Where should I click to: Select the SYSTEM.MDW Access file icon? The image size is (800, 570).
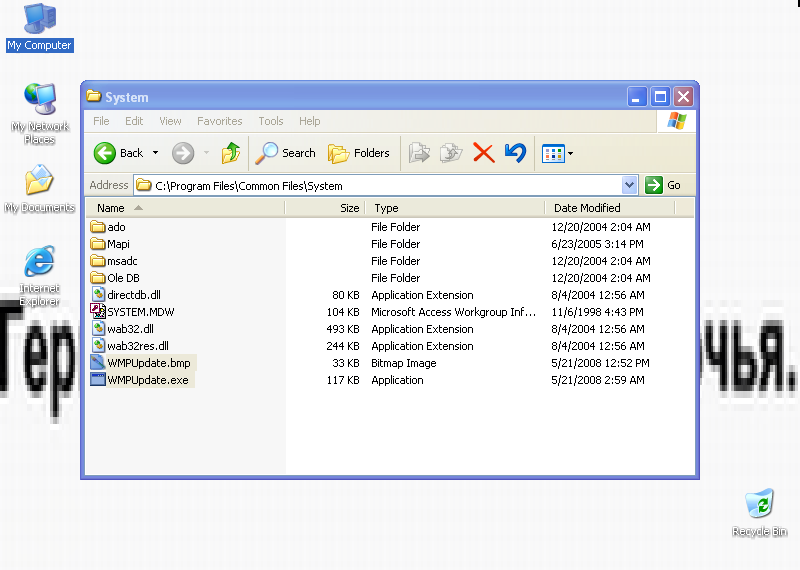point(97,311)
